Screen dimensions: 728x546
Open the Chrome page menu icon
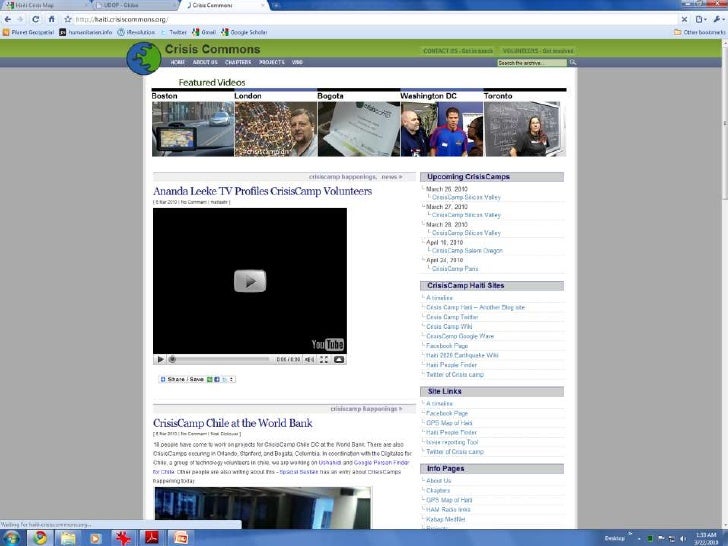(701, 19)
